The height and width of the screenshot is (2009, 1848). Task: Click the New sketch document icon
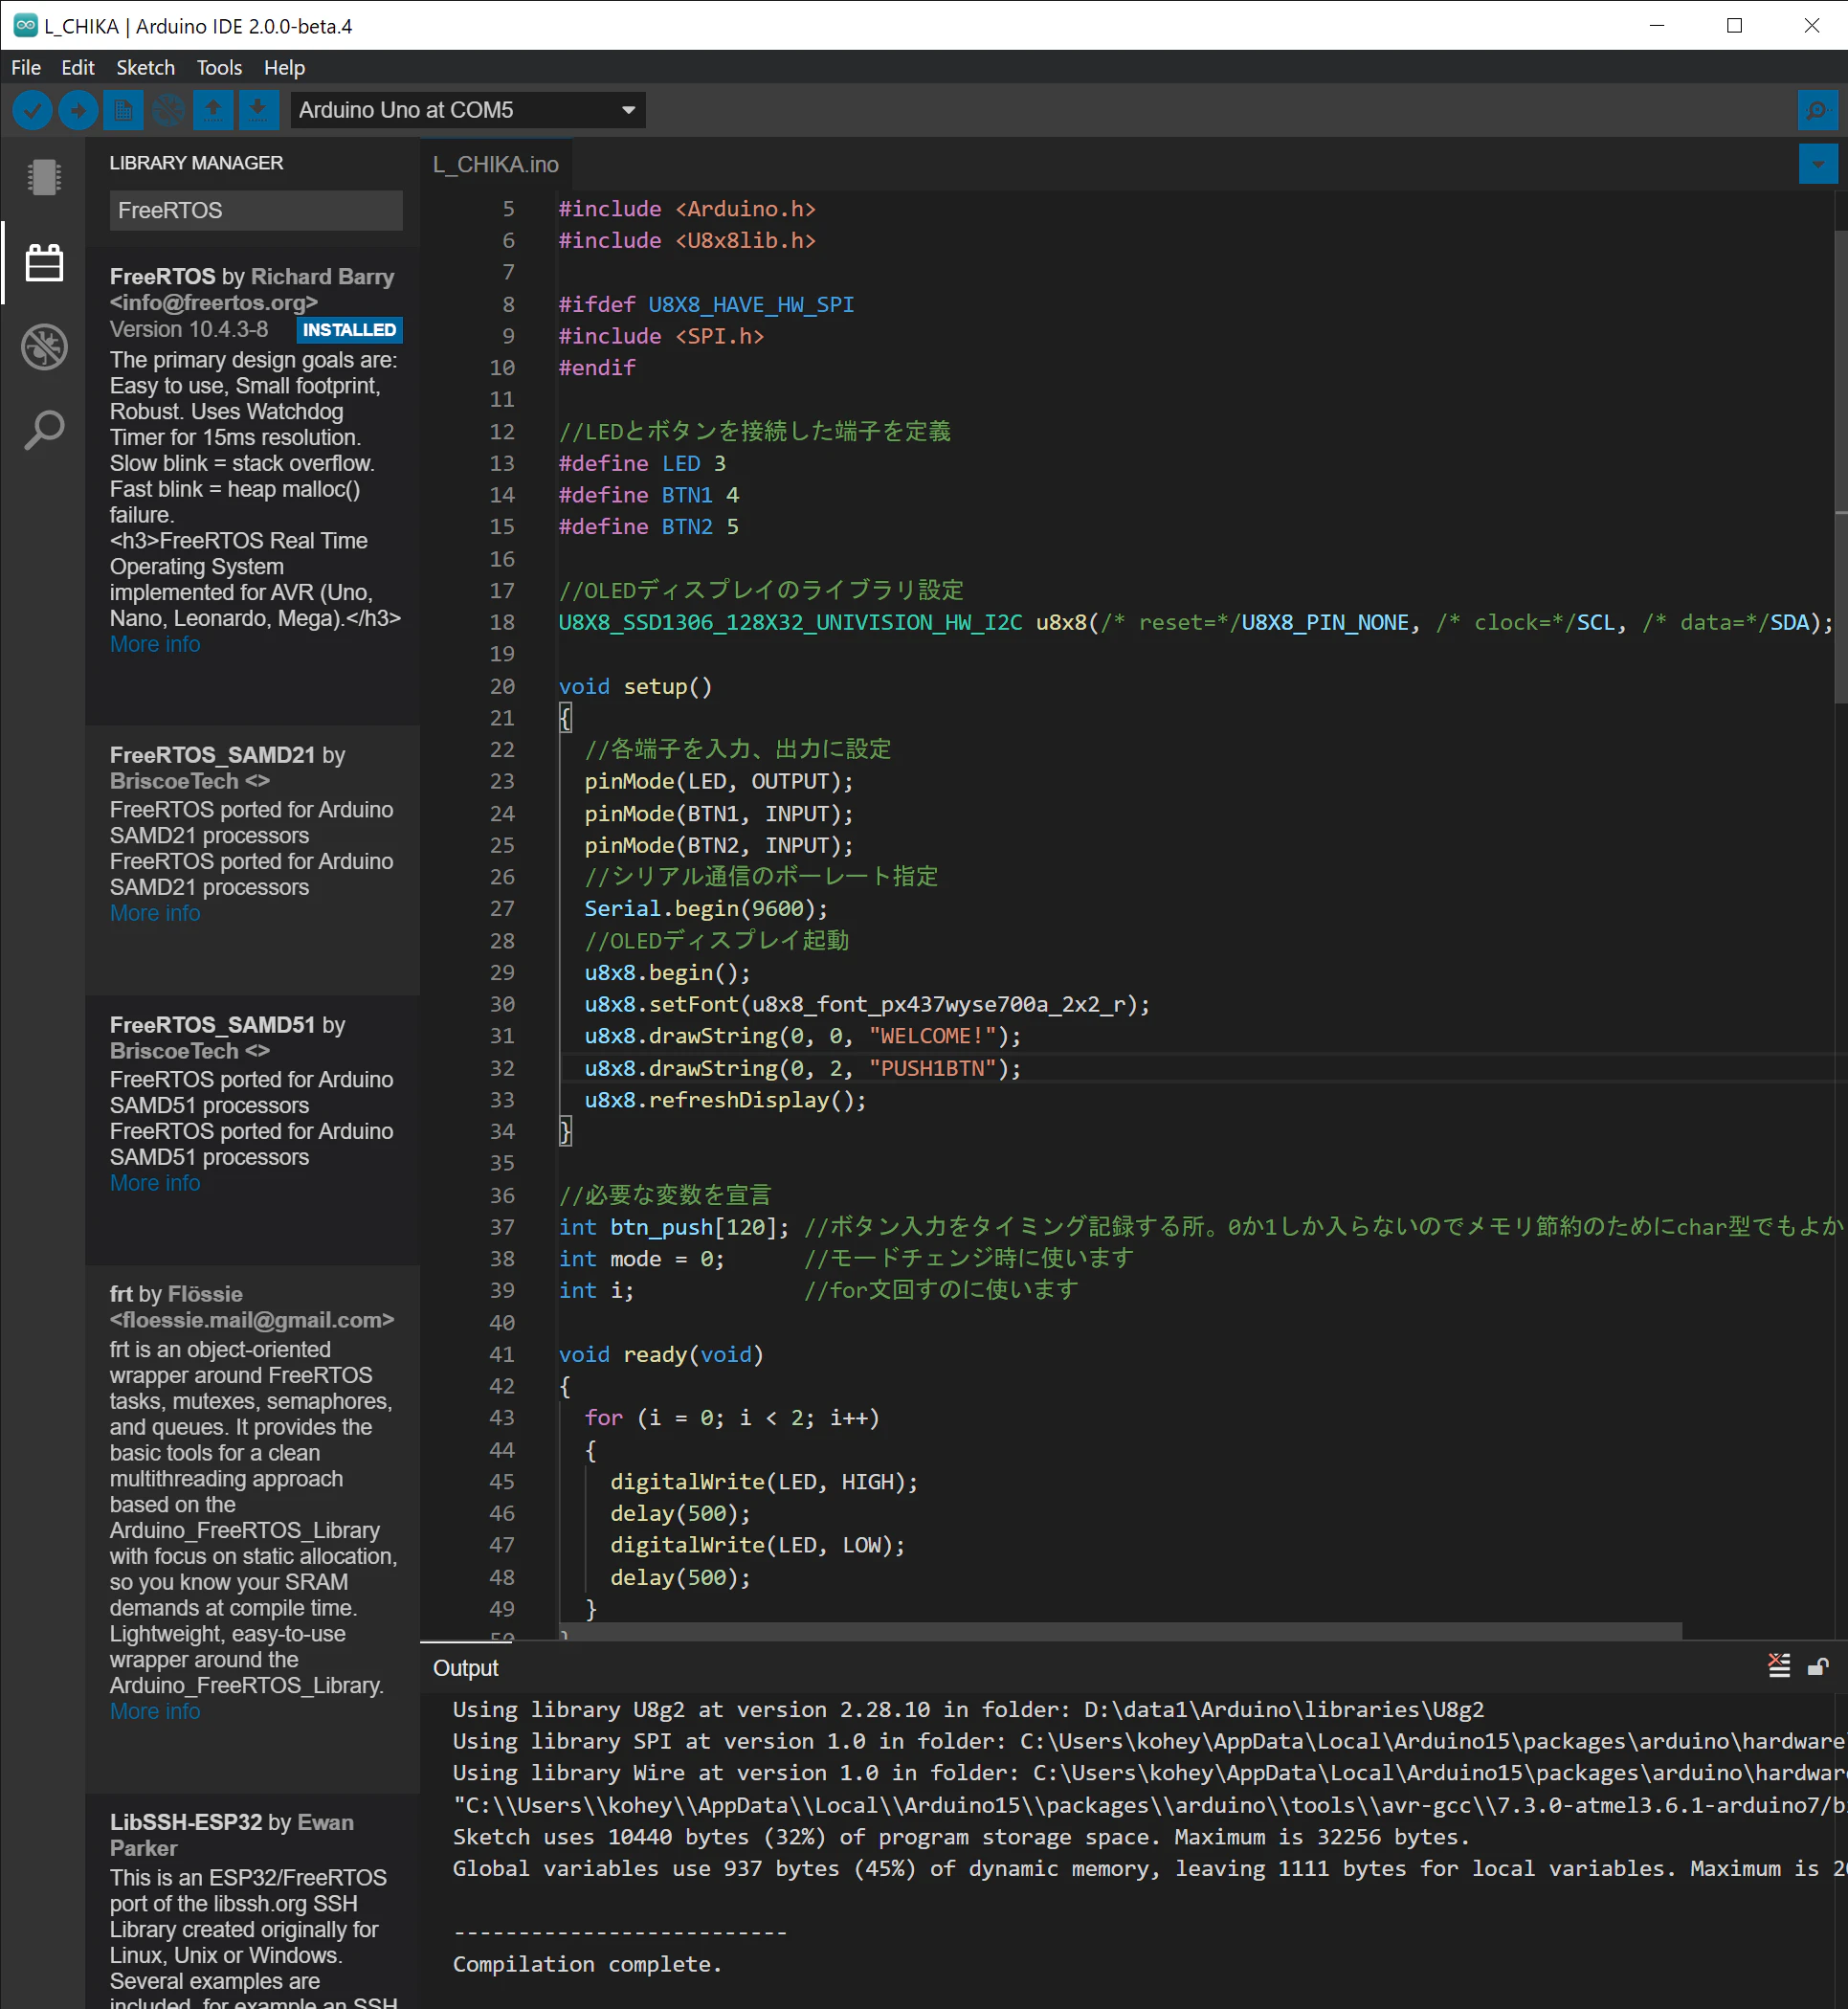point(123,110)
